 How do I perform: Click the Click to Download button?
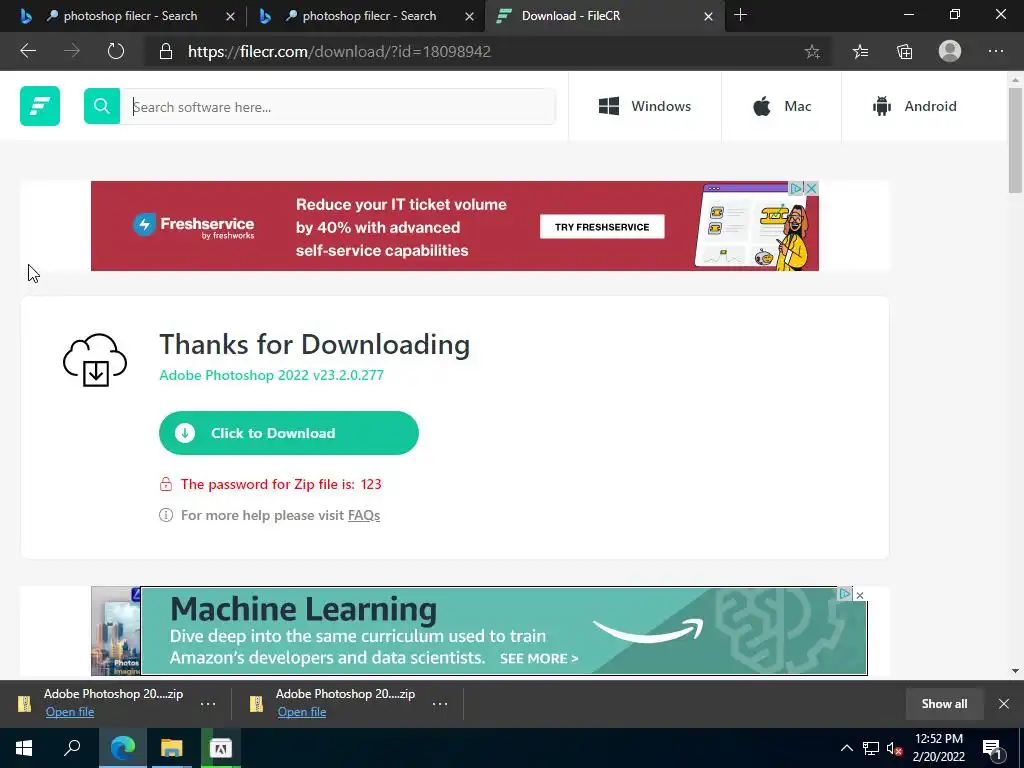289,433
